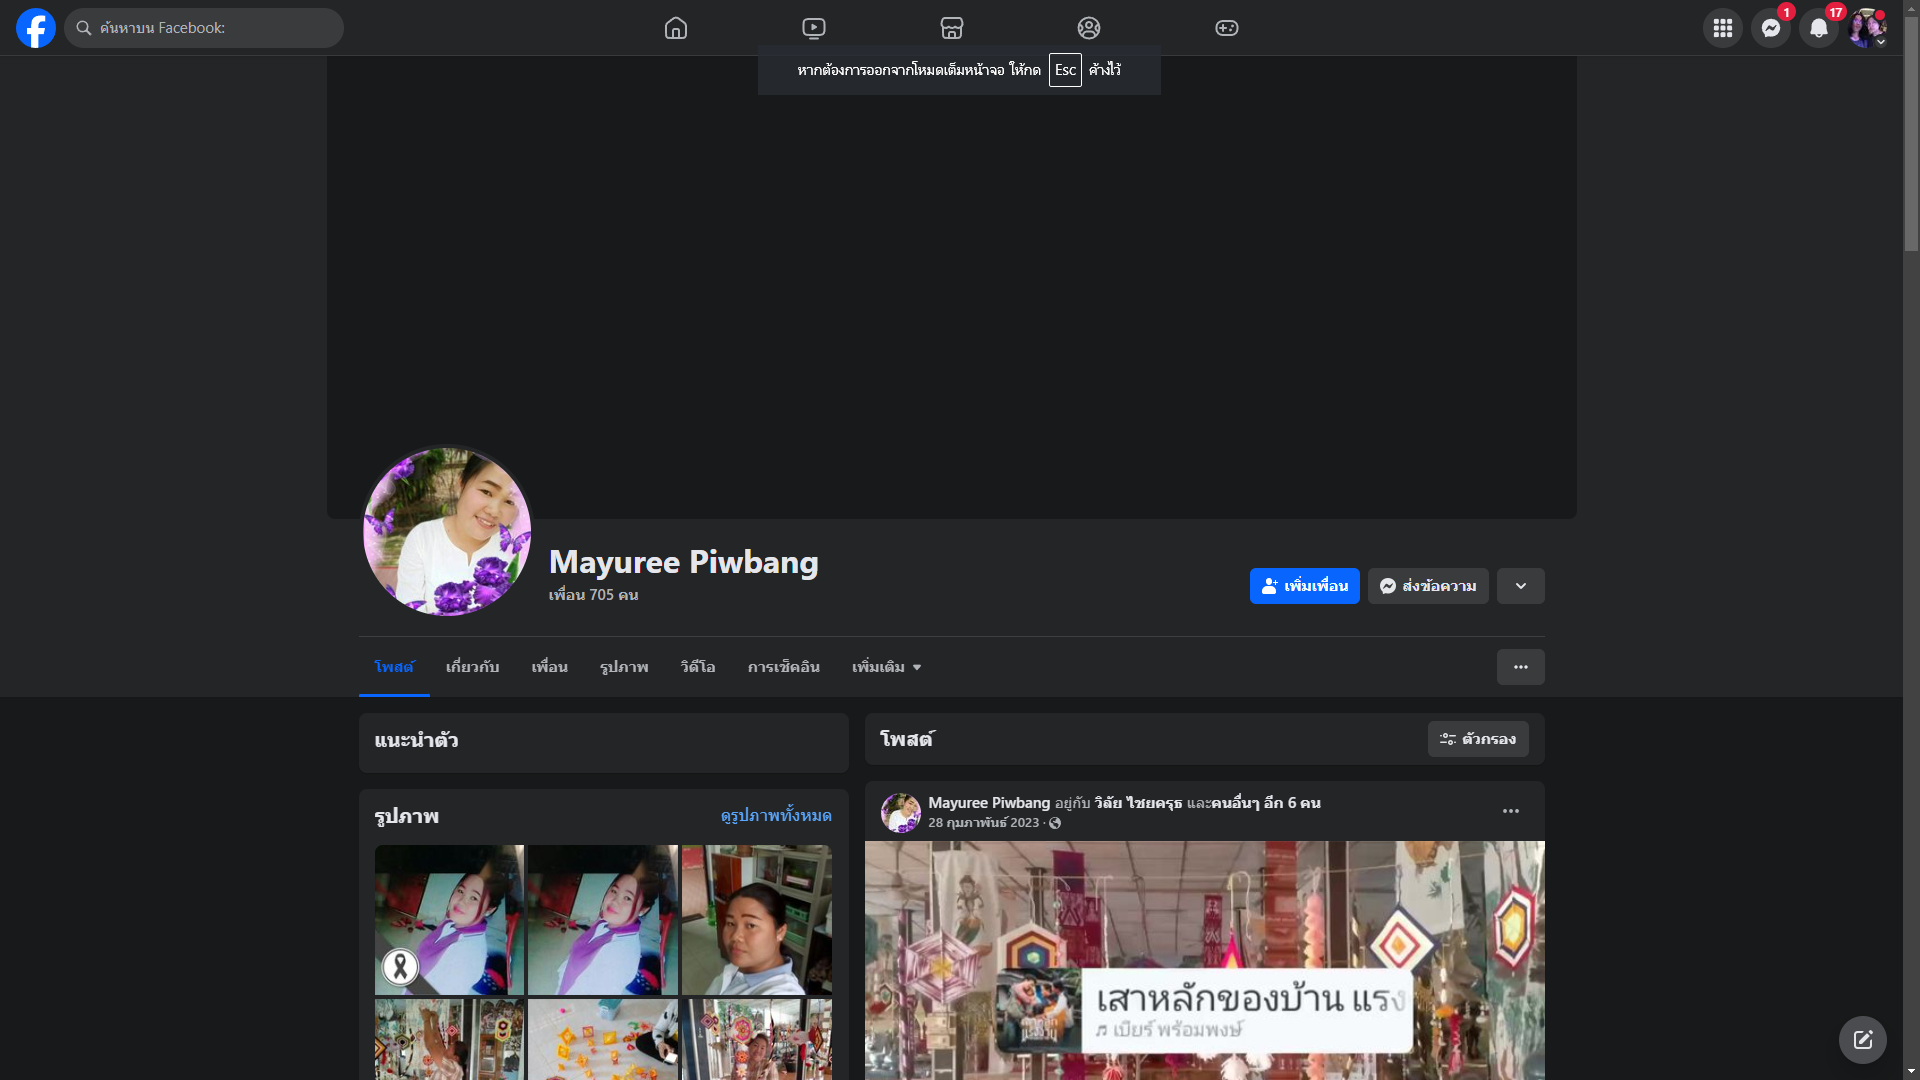Open the Watch video icon
This screenshot has width=1920, height=1080.
click(x=814, y=28)
